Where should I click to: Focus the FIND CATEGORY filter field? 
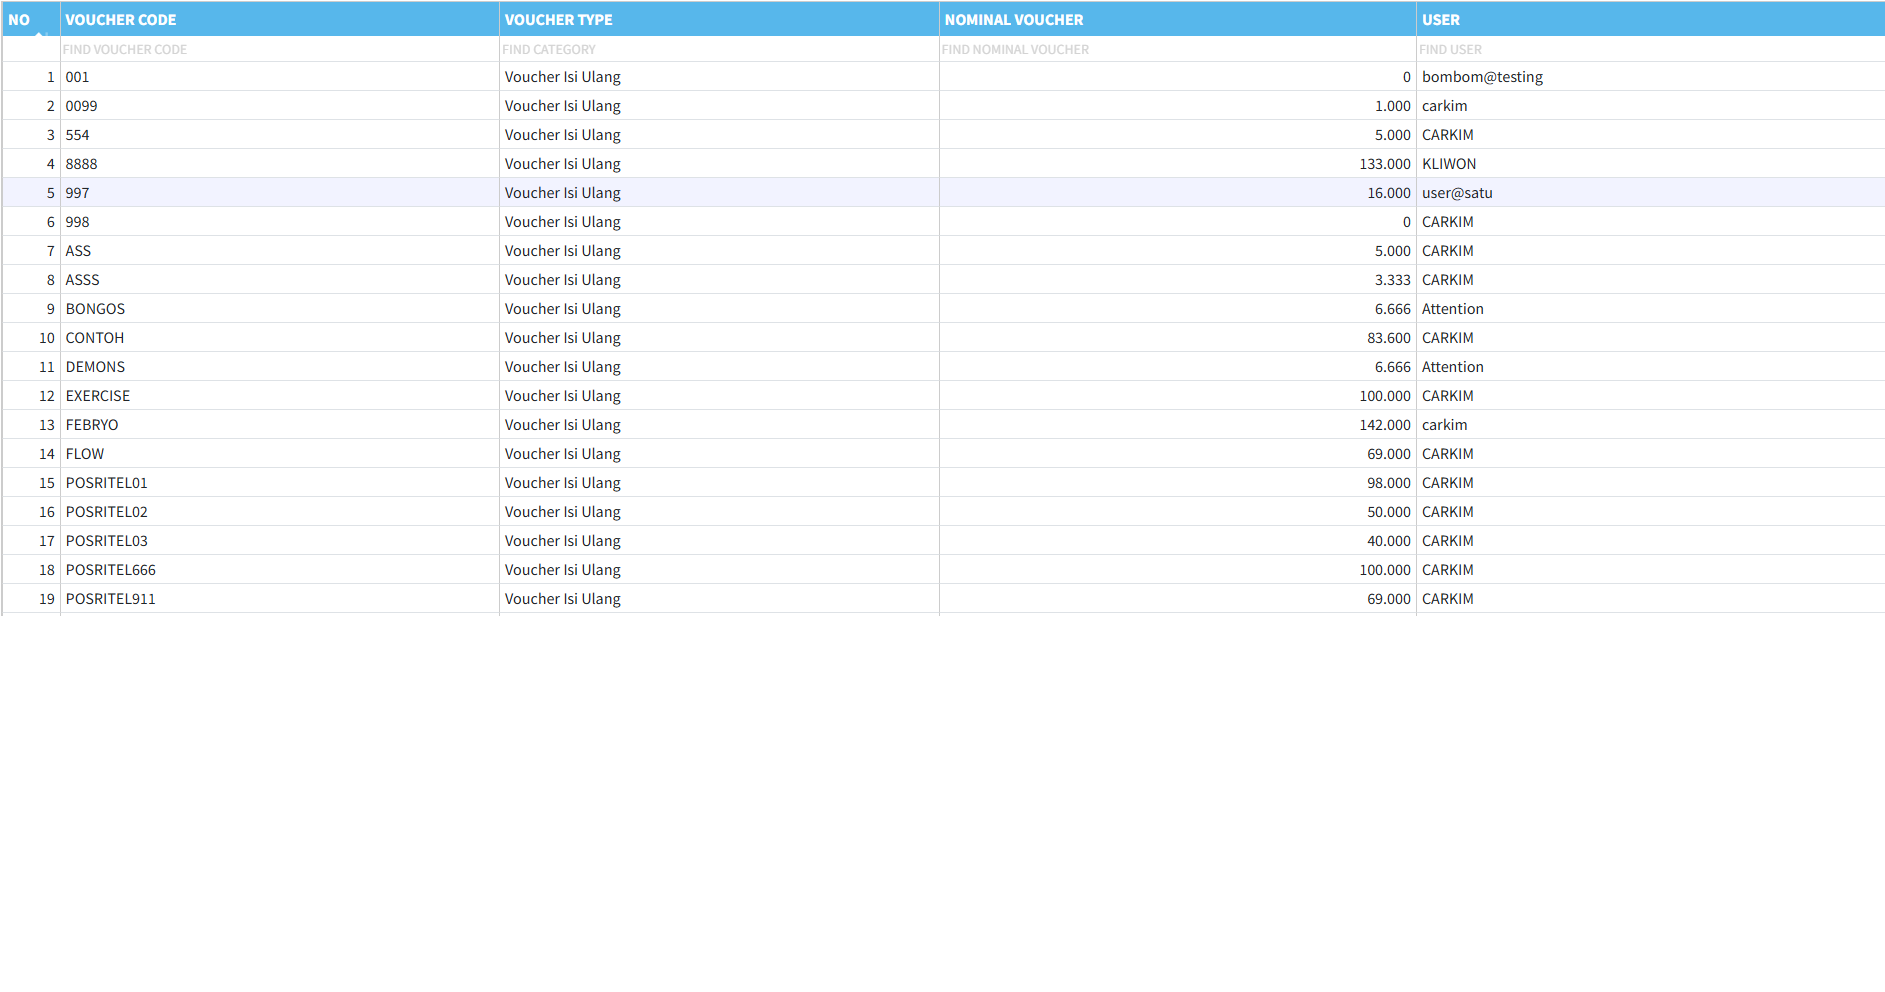(x=719, y=49)
